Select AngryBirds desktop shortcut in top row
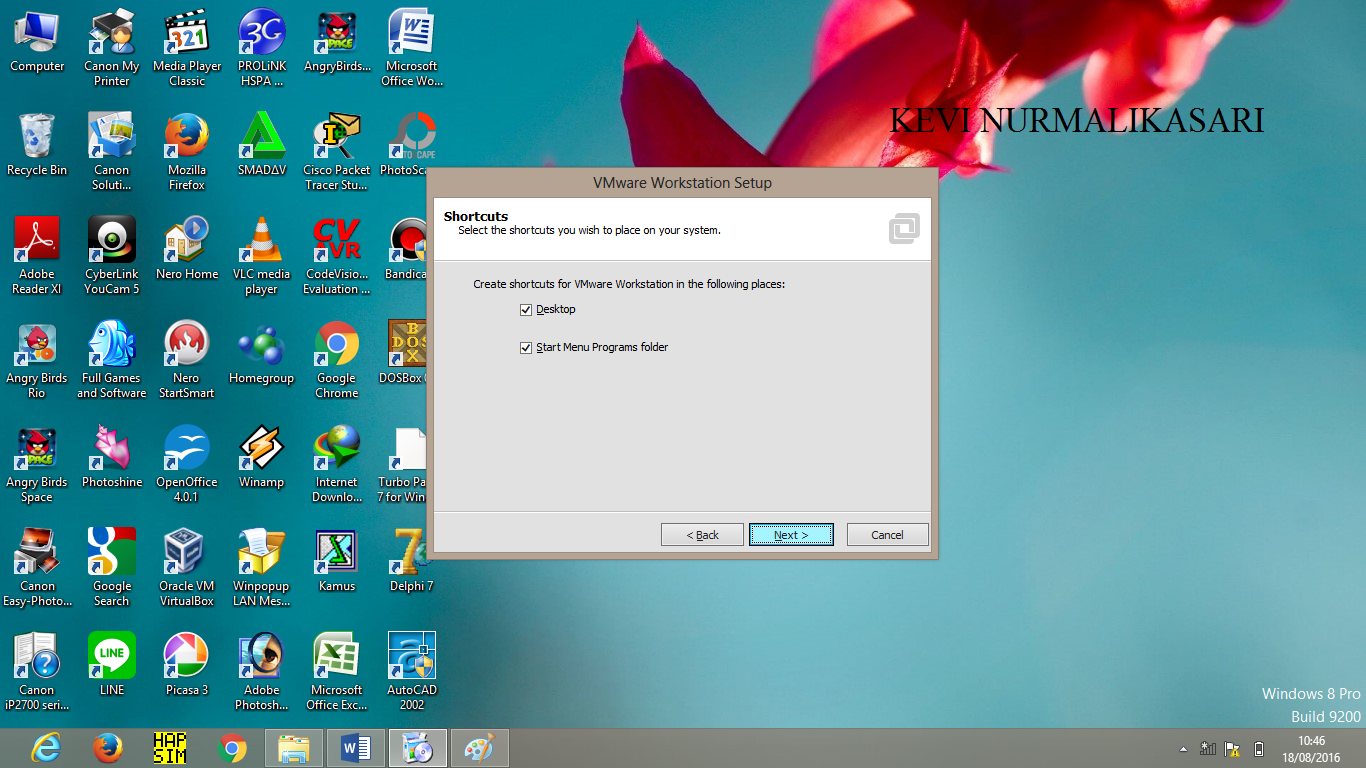The width and height of the screenshot is (1366, 768). pyautogui.click(x=337, y=42)
